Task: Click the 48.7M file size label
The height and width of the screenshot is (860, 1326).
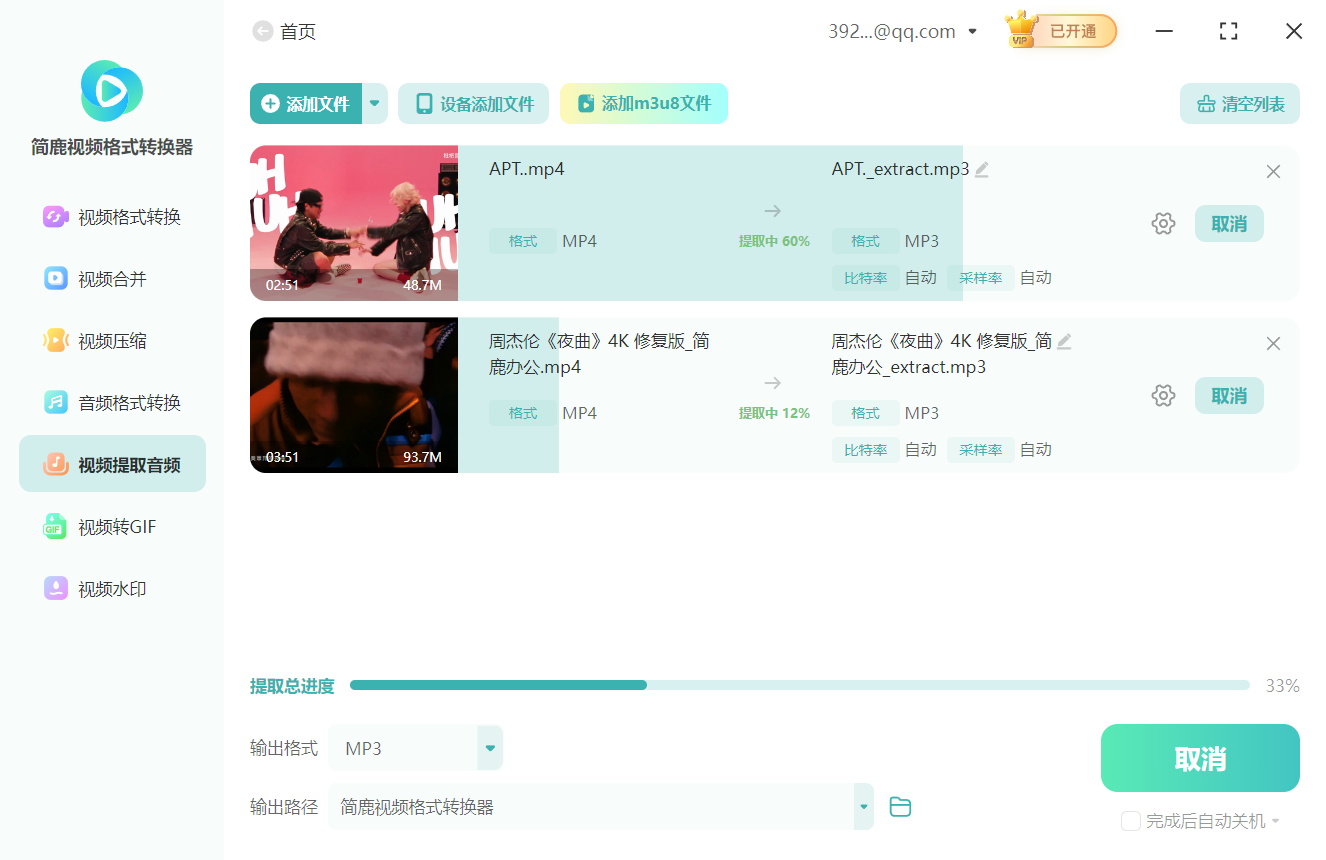Action: 423,285
